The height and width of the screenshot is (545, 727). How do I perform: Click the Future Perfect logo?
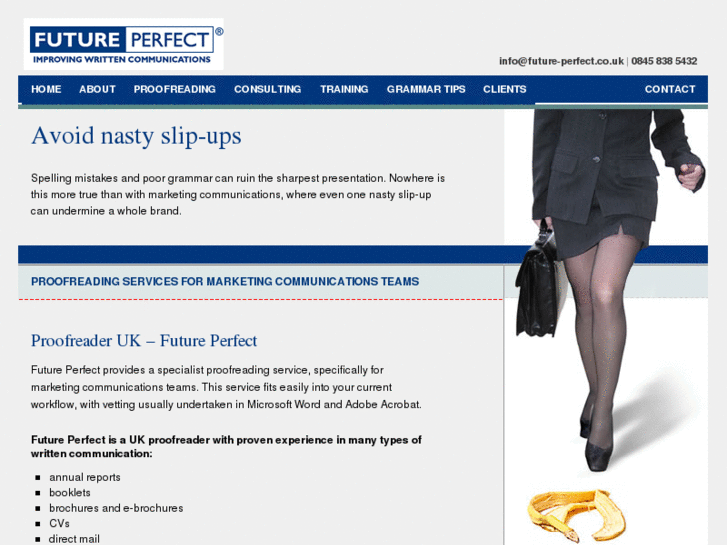coord(123,44)
